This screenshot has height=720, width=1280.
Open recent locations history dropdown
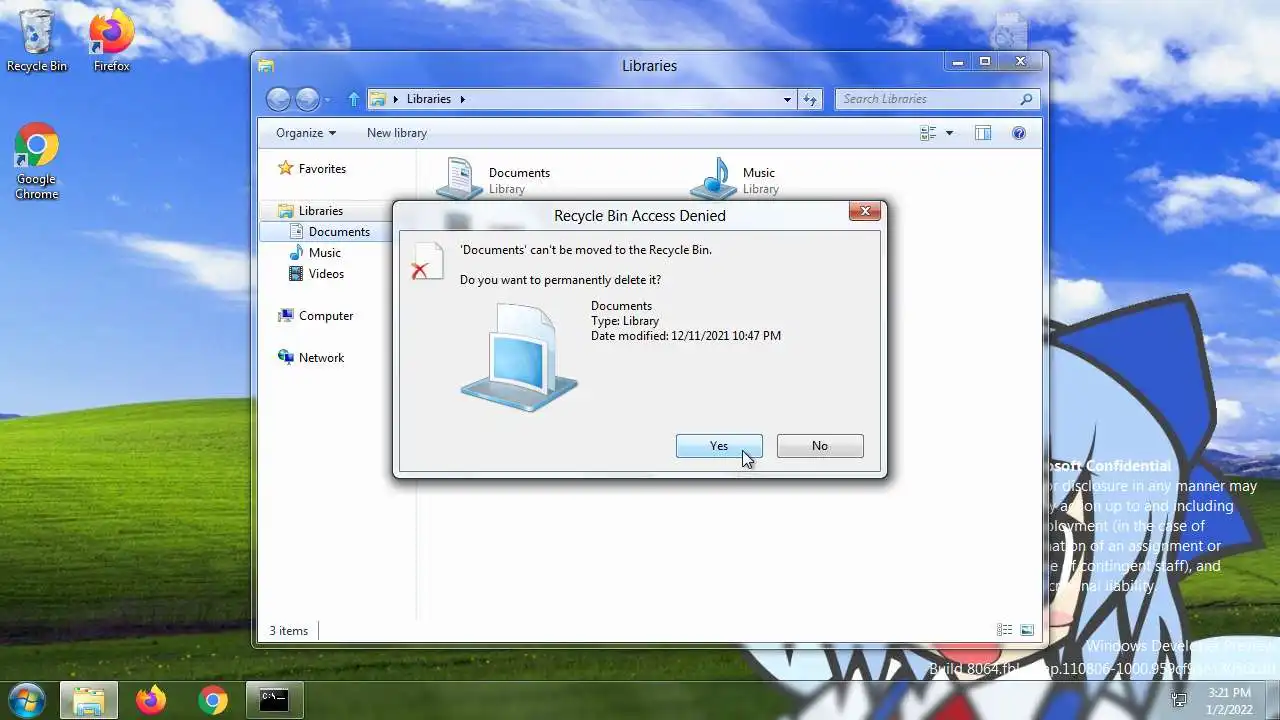[327, 100]
